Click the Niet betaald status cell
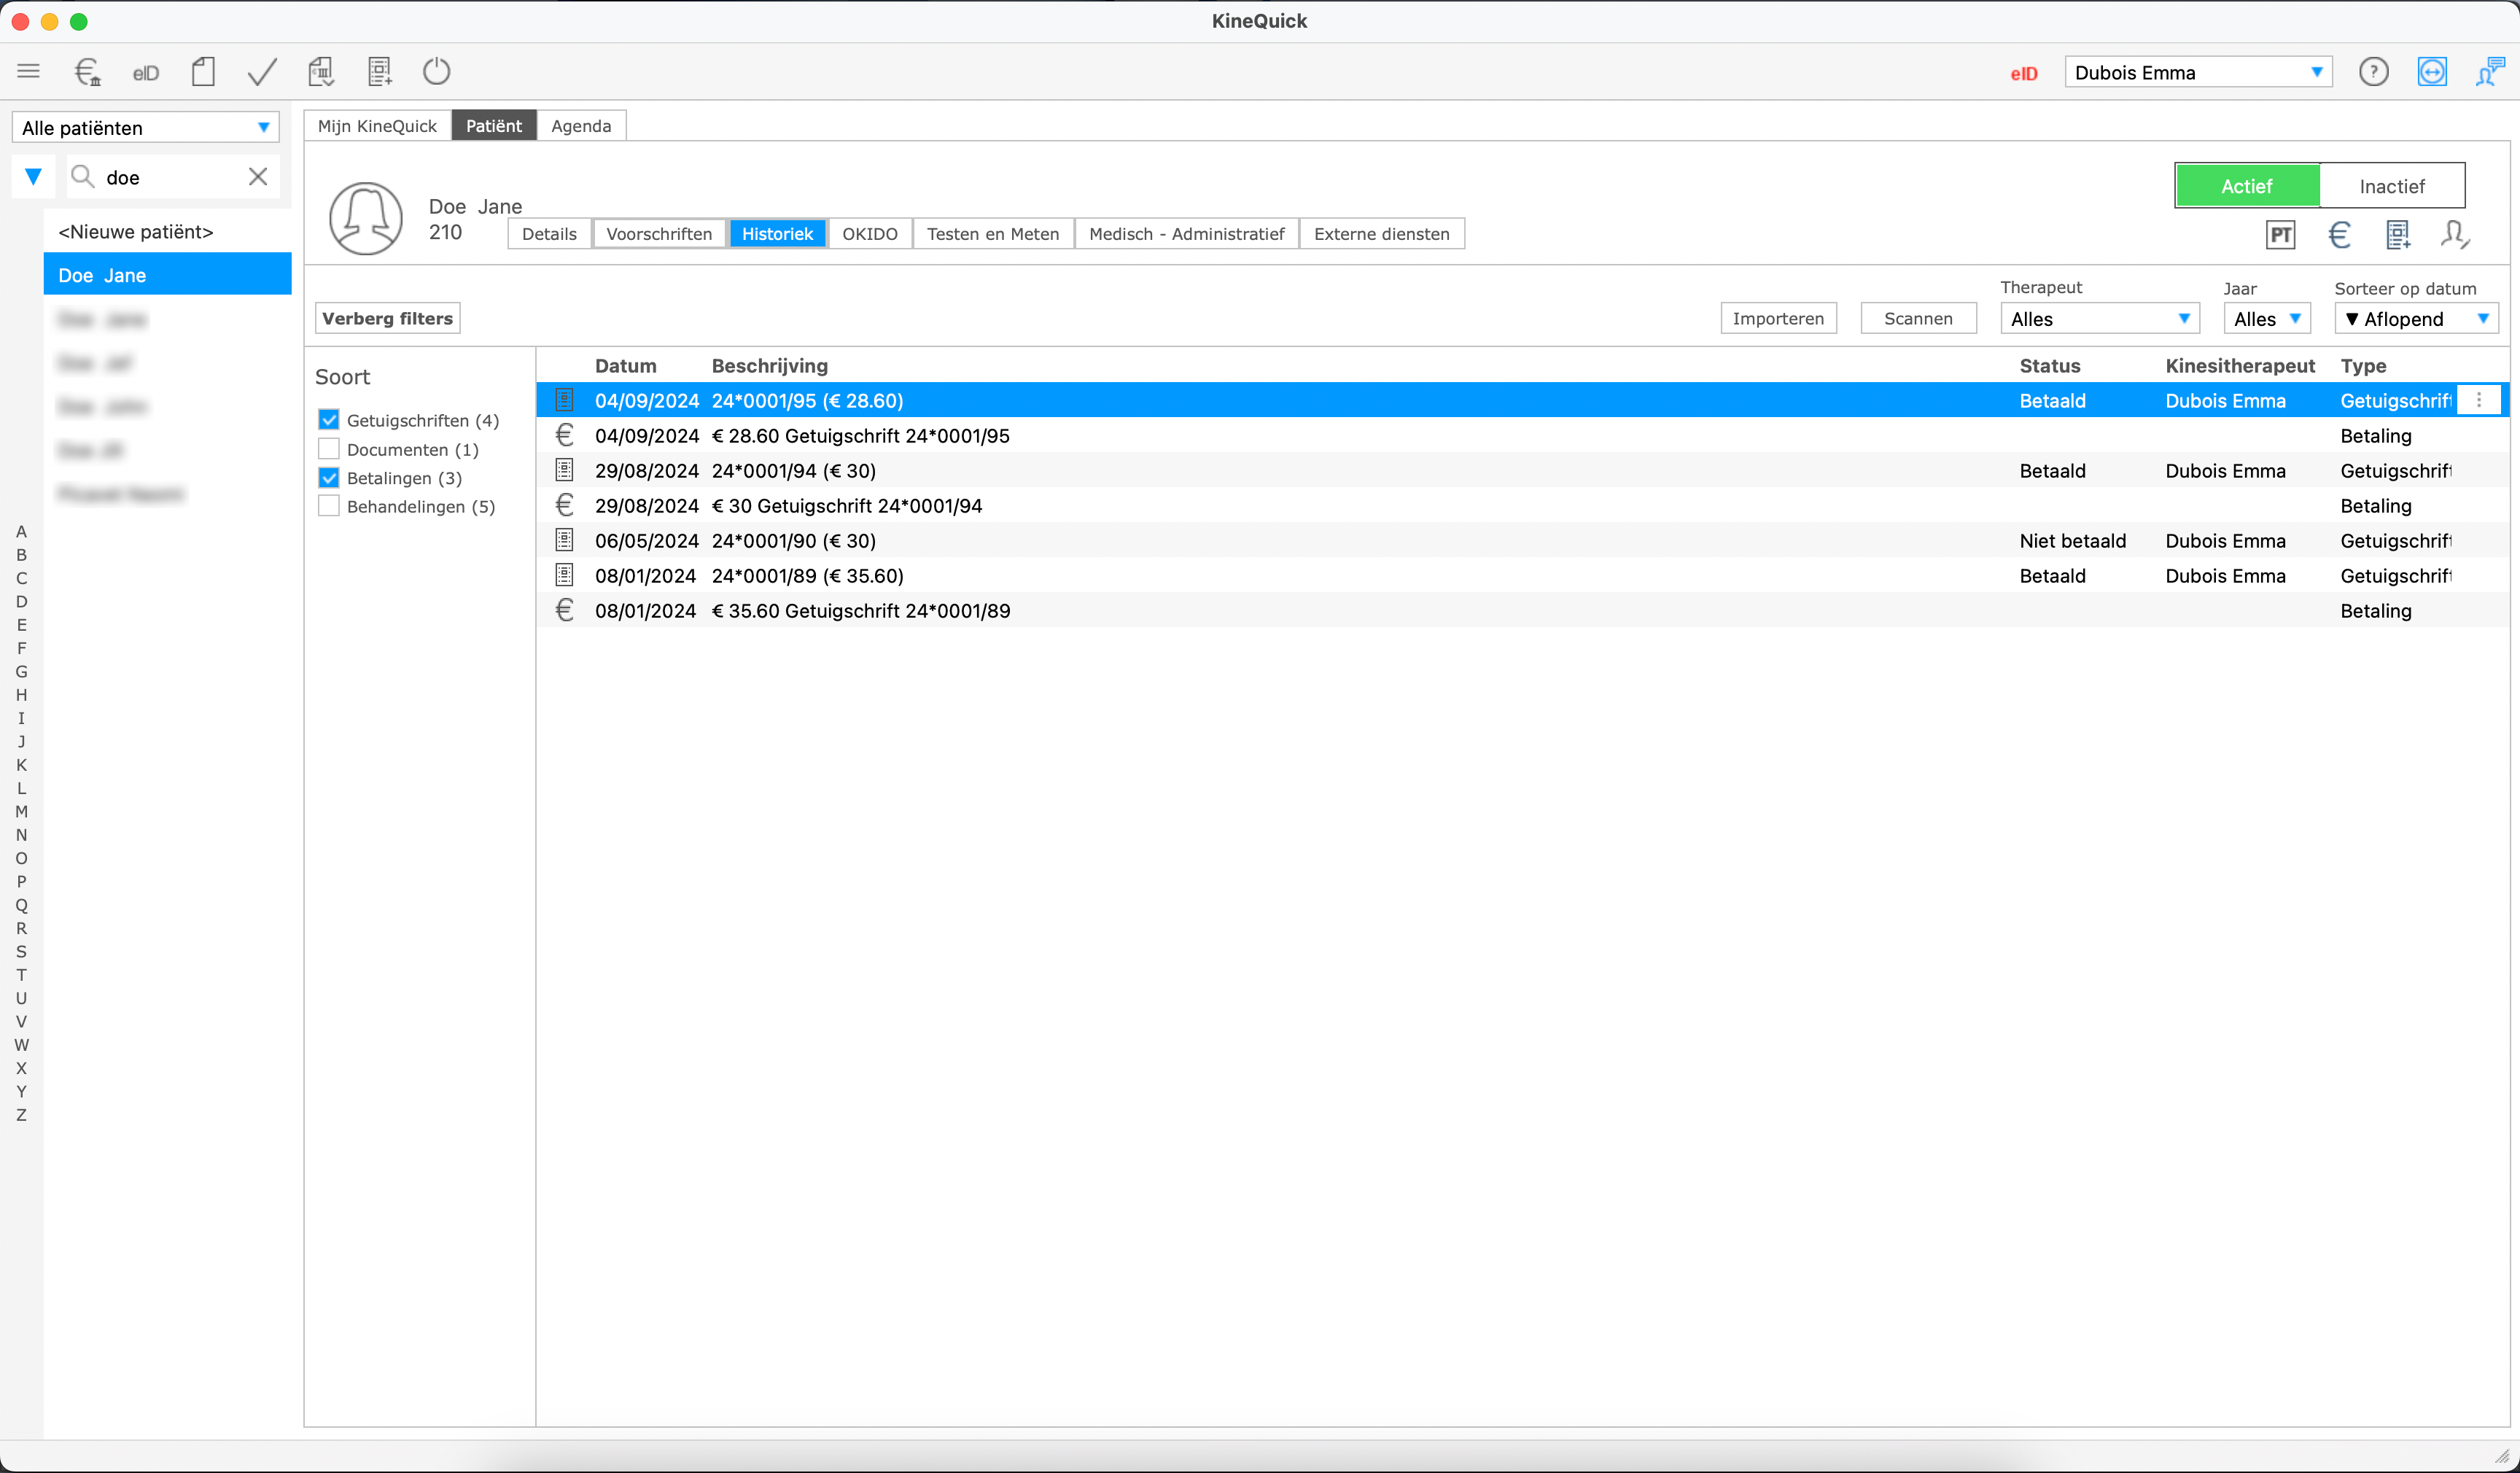This screenshot has width=2520, height=1473. click(x=2072, y=540)
